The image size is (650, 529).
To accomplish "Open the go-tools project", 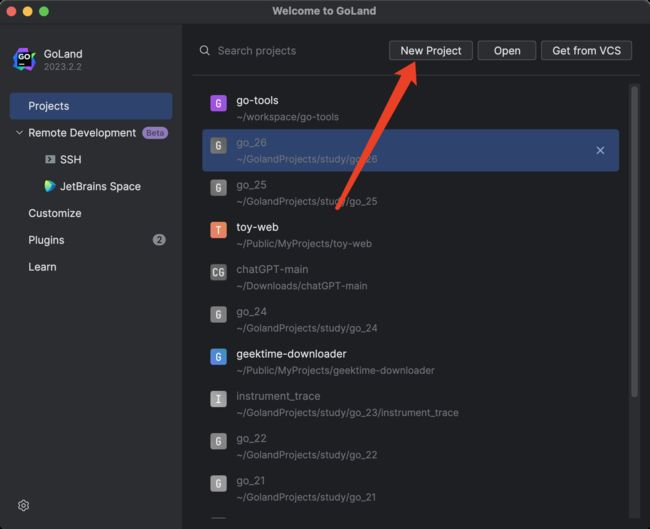I will tap(410, 108).
